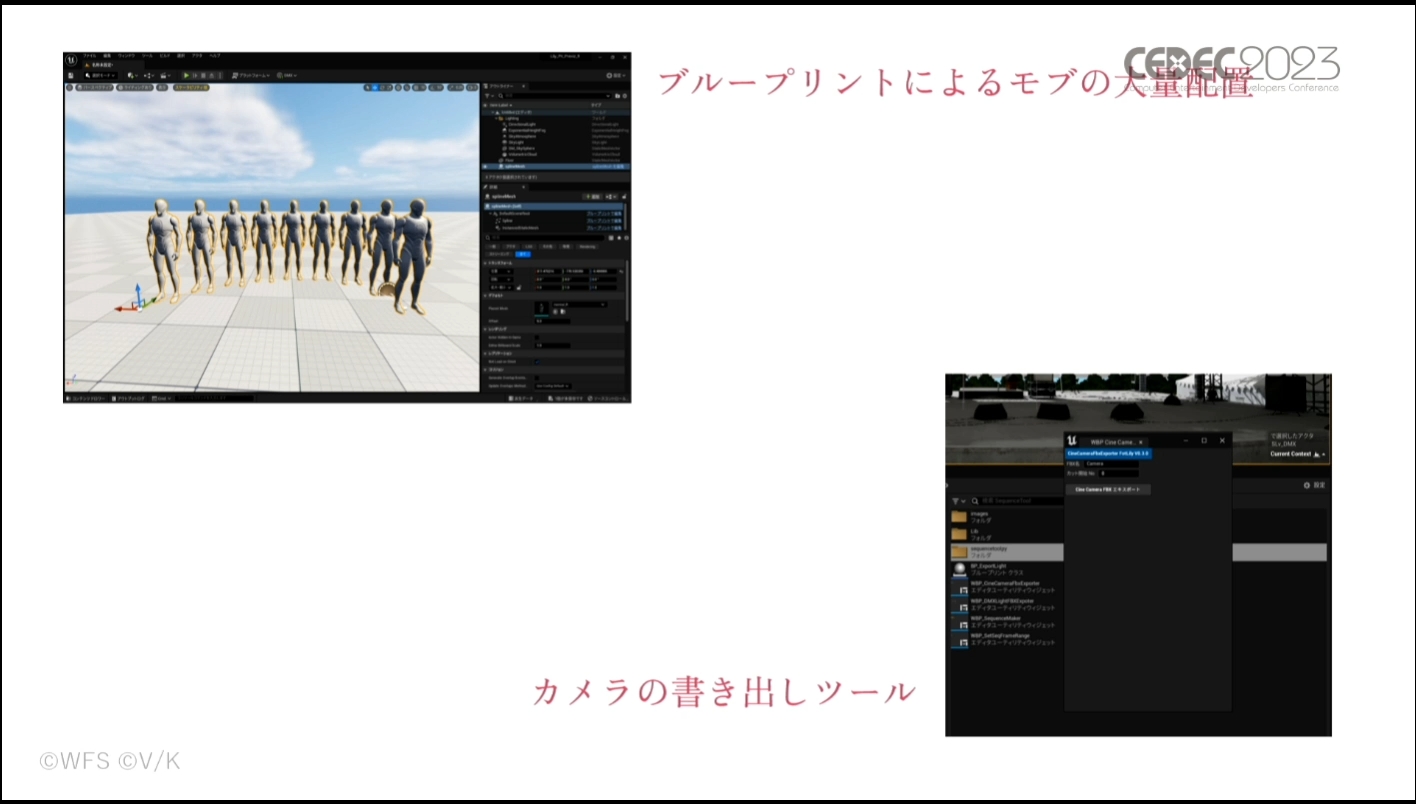Open the ファイル menu

click(89, 56)
